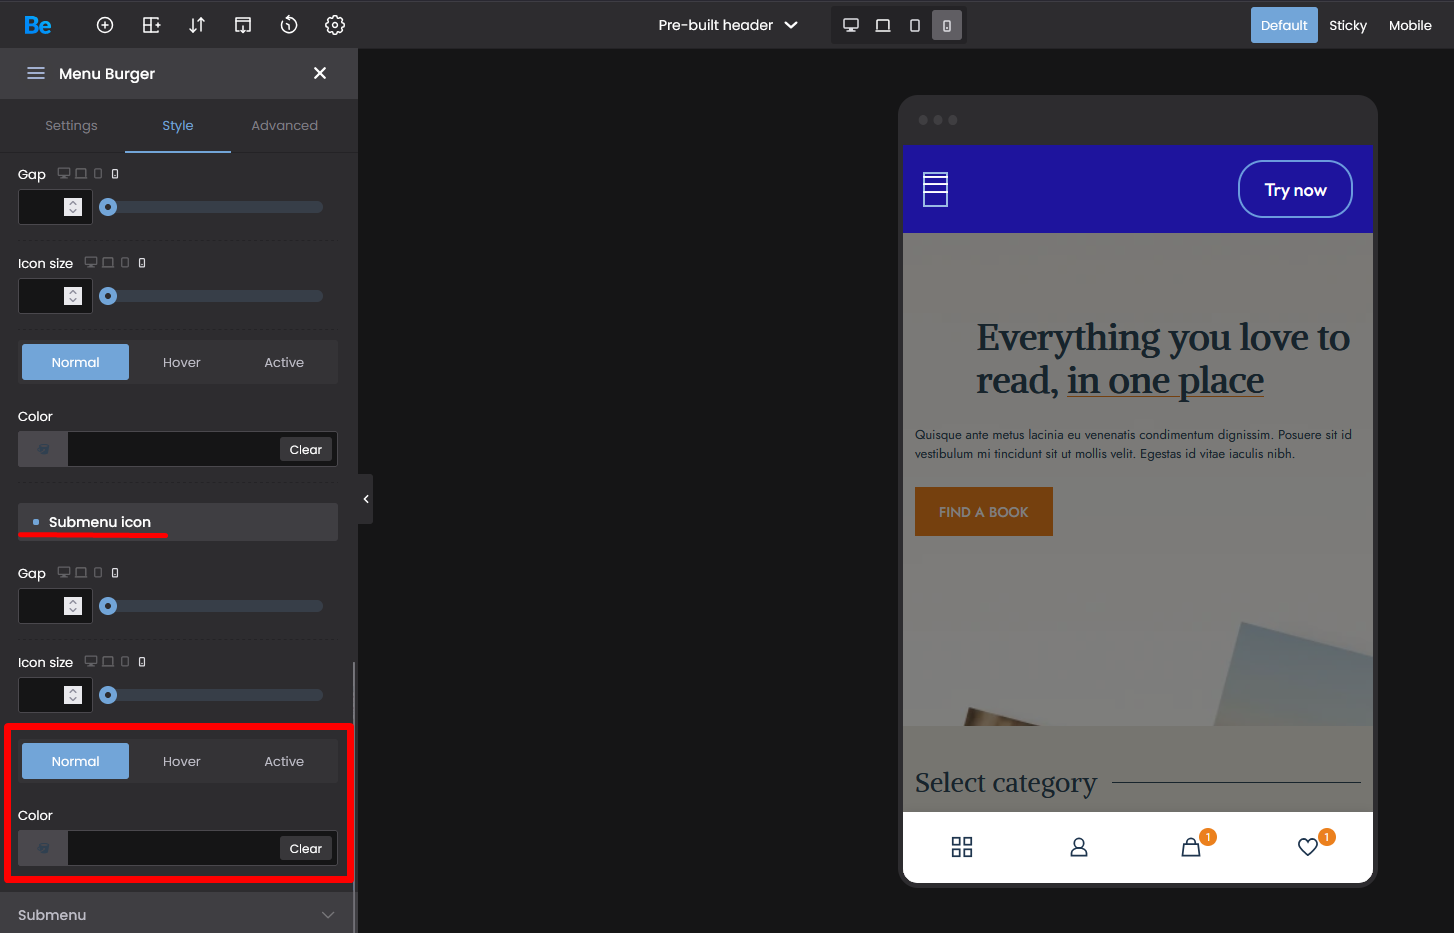Open the pre-built sections layout icon
Viewport: 1454px width, 933px height.
[x=151, y=25]
